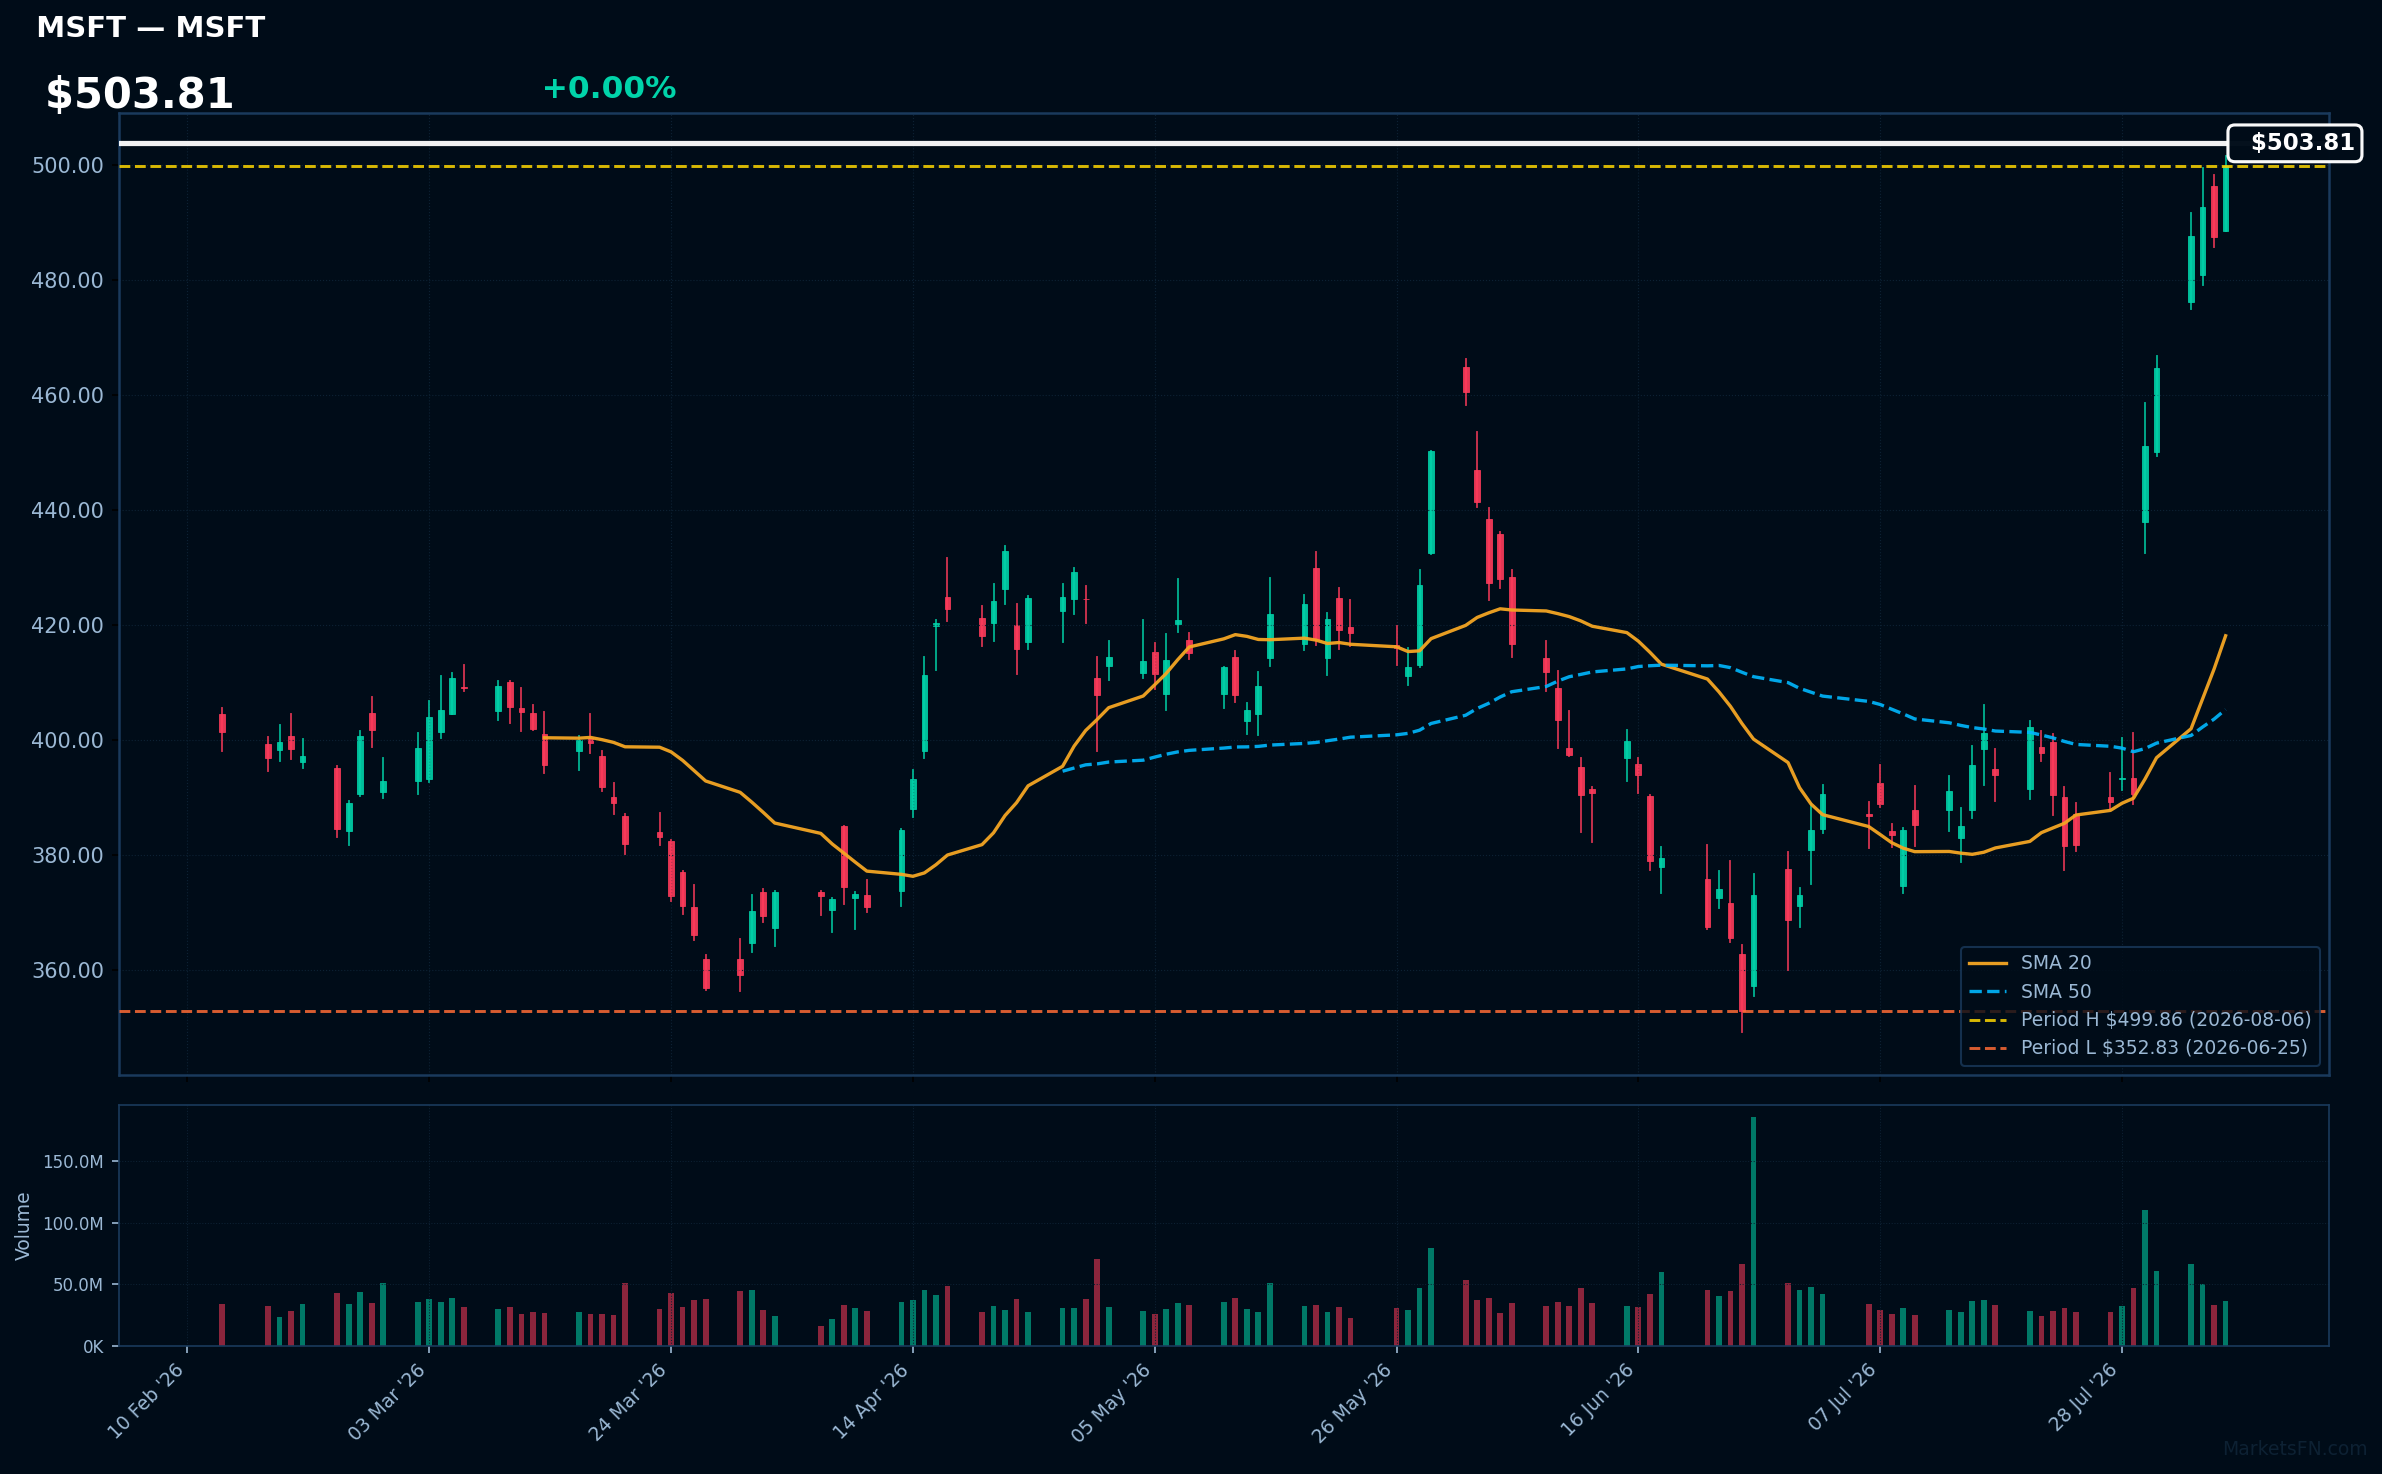The height and width of the screenshot is (1474, 2382).
Task: Click the +0.00% change value
Action: click(609, 88)
